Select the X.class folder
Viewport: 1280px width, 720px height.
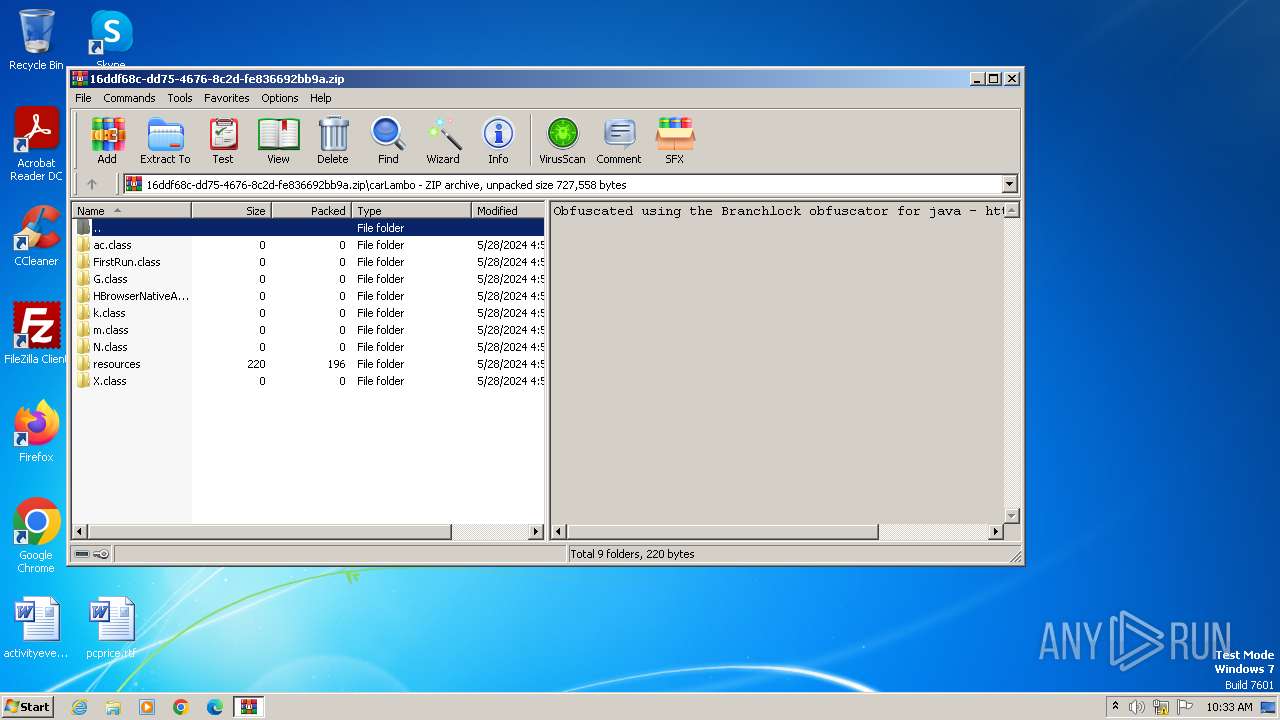point(309,381)
